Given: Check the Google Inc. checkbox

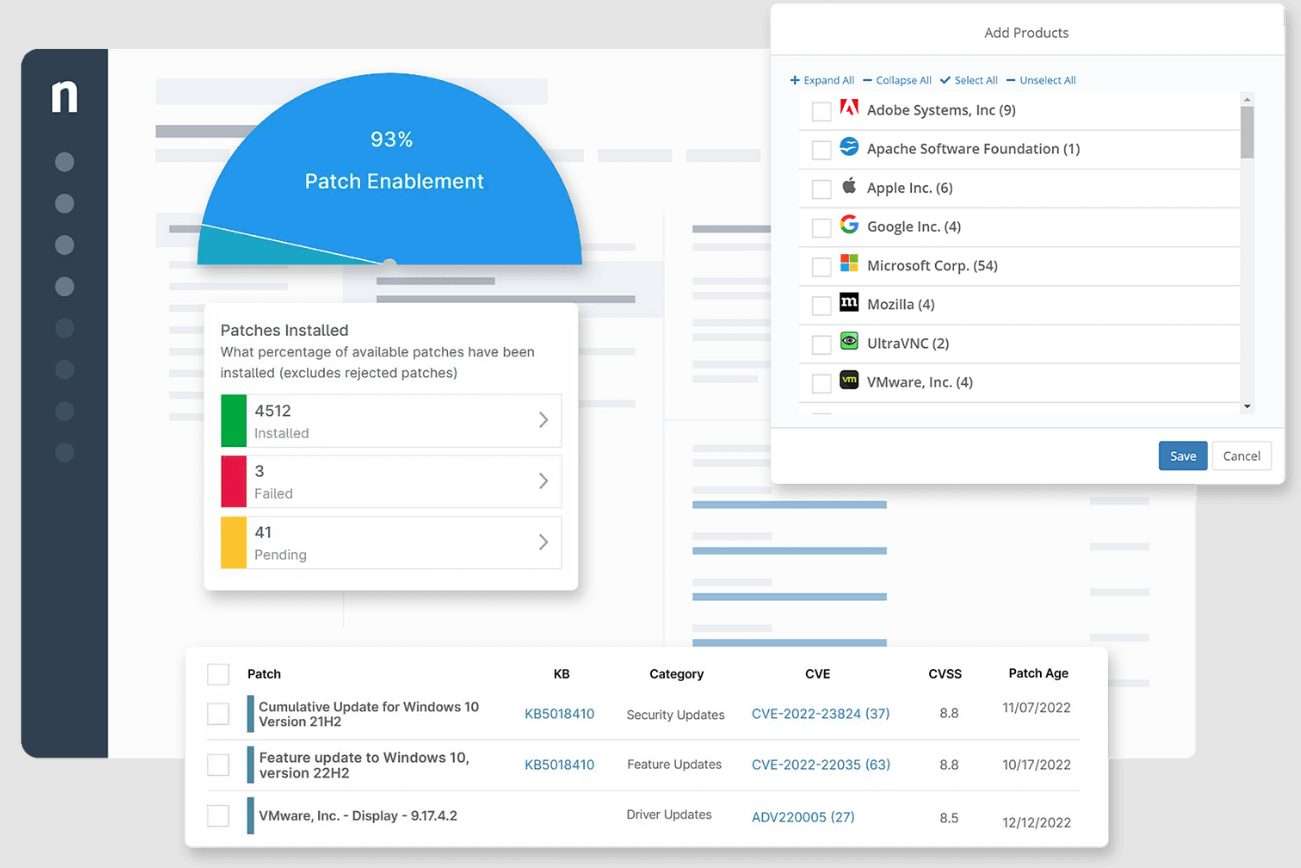Looking at the screenshot, I should [x=821, y=228].
